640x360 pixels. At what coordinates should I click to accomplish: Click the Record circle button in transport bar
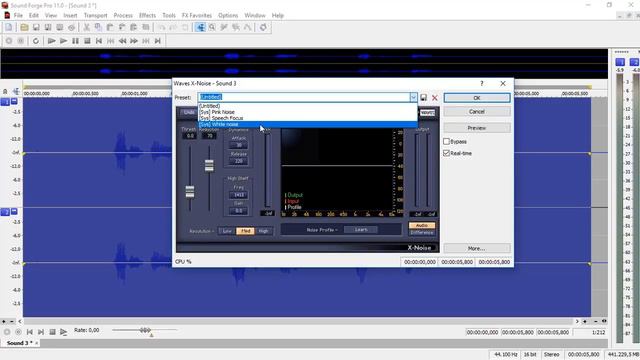[9, 41]
